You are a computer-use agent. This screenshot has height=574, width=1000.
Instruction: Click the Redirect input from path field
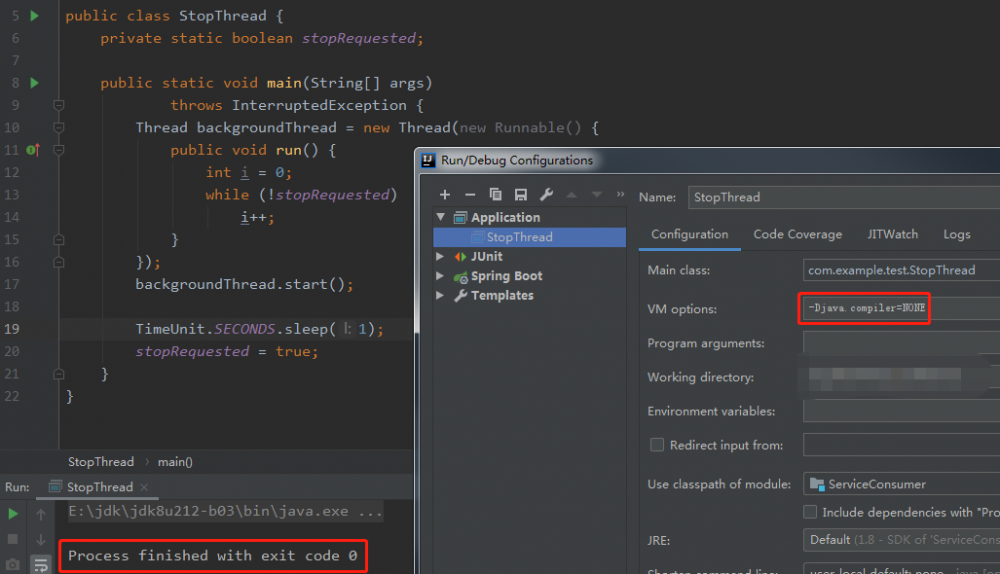pos(901,445)
